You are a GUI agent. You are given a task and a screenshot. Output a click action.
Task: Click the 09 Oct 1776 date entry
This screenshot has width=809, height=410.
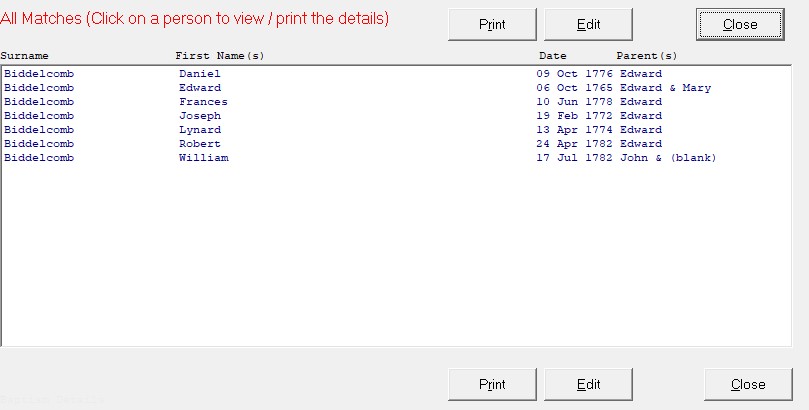click(x=575, y=74)
